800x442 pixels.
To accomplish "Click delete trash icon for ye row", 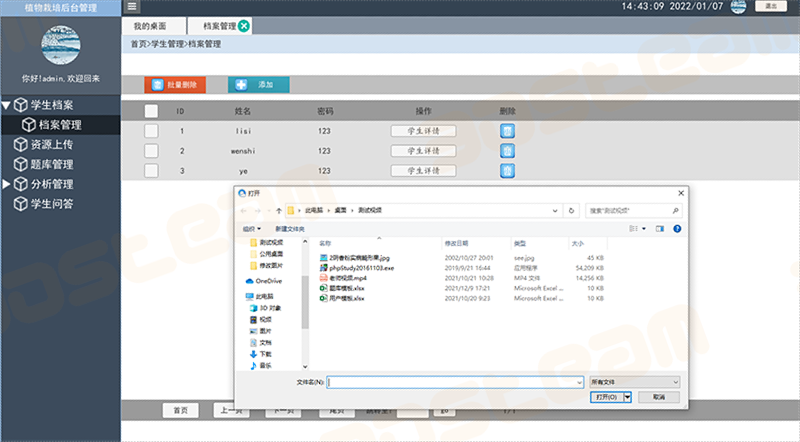I will 507,171.
